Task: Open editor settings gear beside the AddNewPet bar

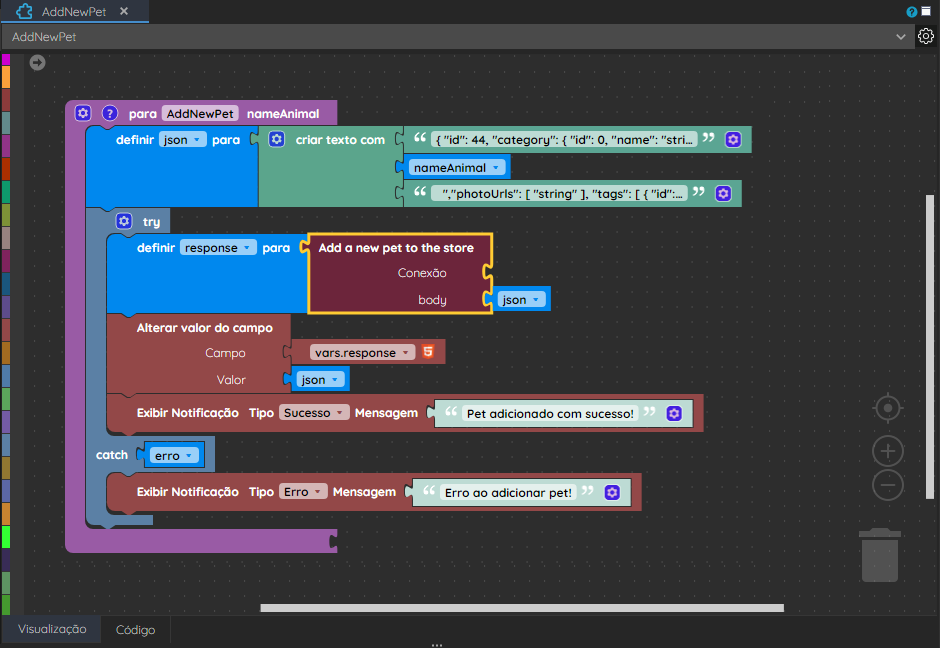Action: pos(926,37)
